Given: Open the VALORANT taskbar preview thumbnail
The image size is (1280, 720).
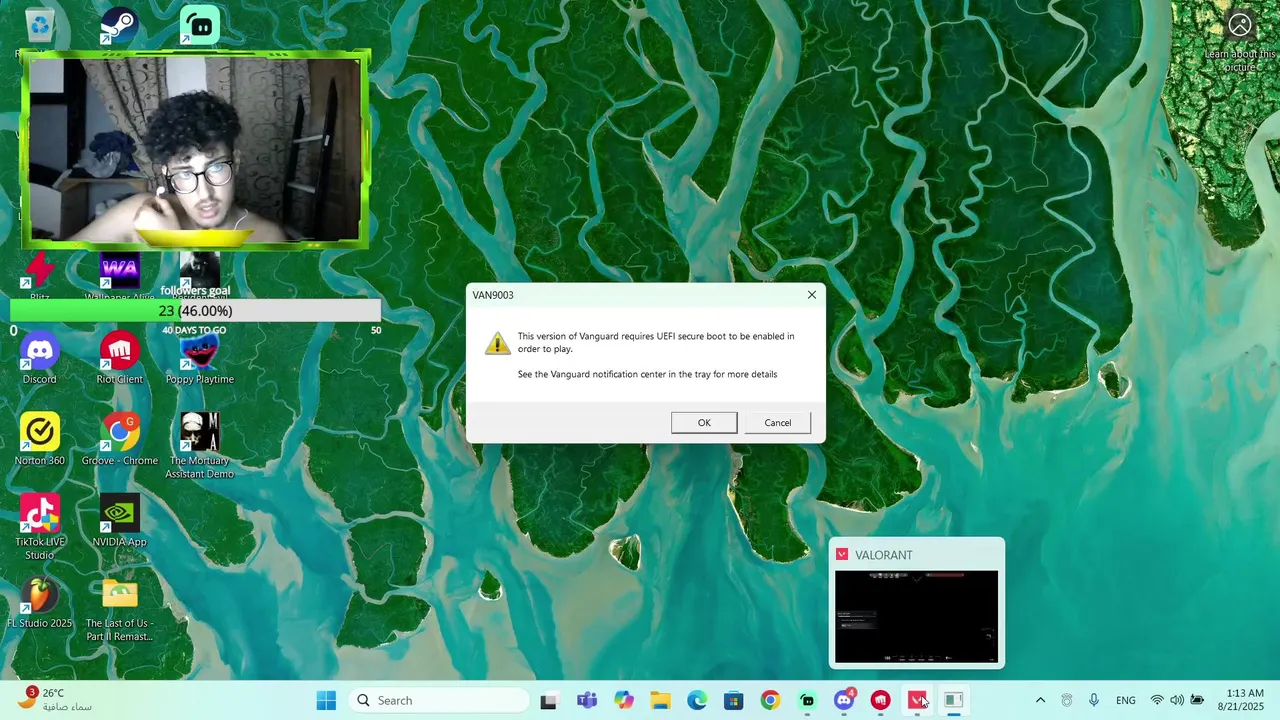Looking at the screenshot, I should tap(917, 616).
